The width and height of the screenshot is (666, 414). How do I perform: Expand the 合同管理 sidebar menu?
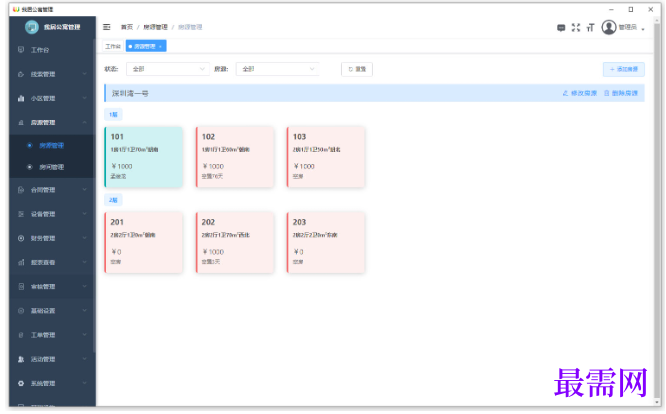click(x=51, y=190)
